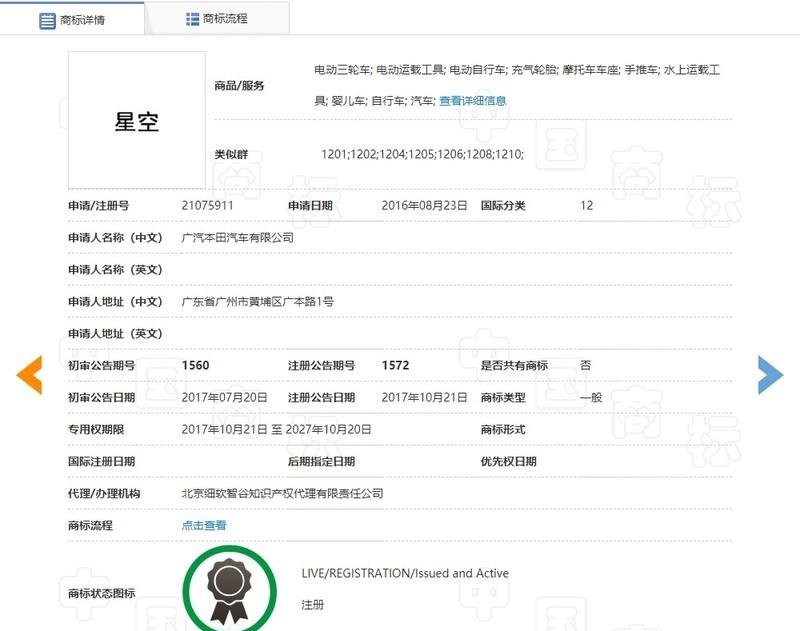Click the 专用权期限 label
The width and height of the screenshot is (800, 631).
(x=96, y=430)
